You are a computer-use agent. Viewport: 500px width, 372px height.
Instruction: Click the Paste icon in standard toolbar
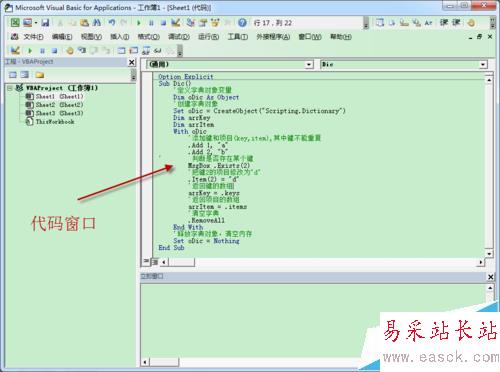pyautogui.click(x=84, y=23)
